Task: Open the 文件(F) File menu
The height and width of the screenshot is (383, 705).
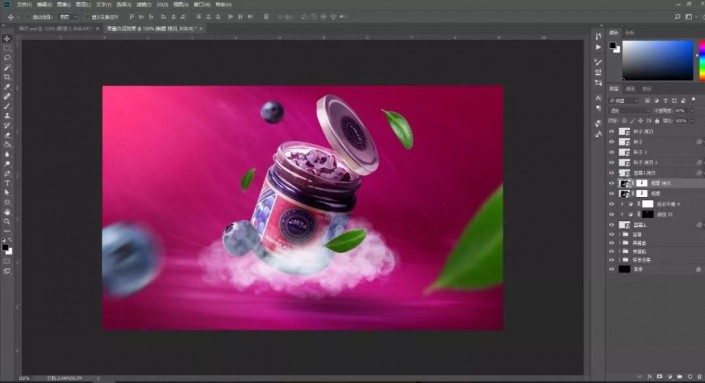Action: [x=24, y=4]
